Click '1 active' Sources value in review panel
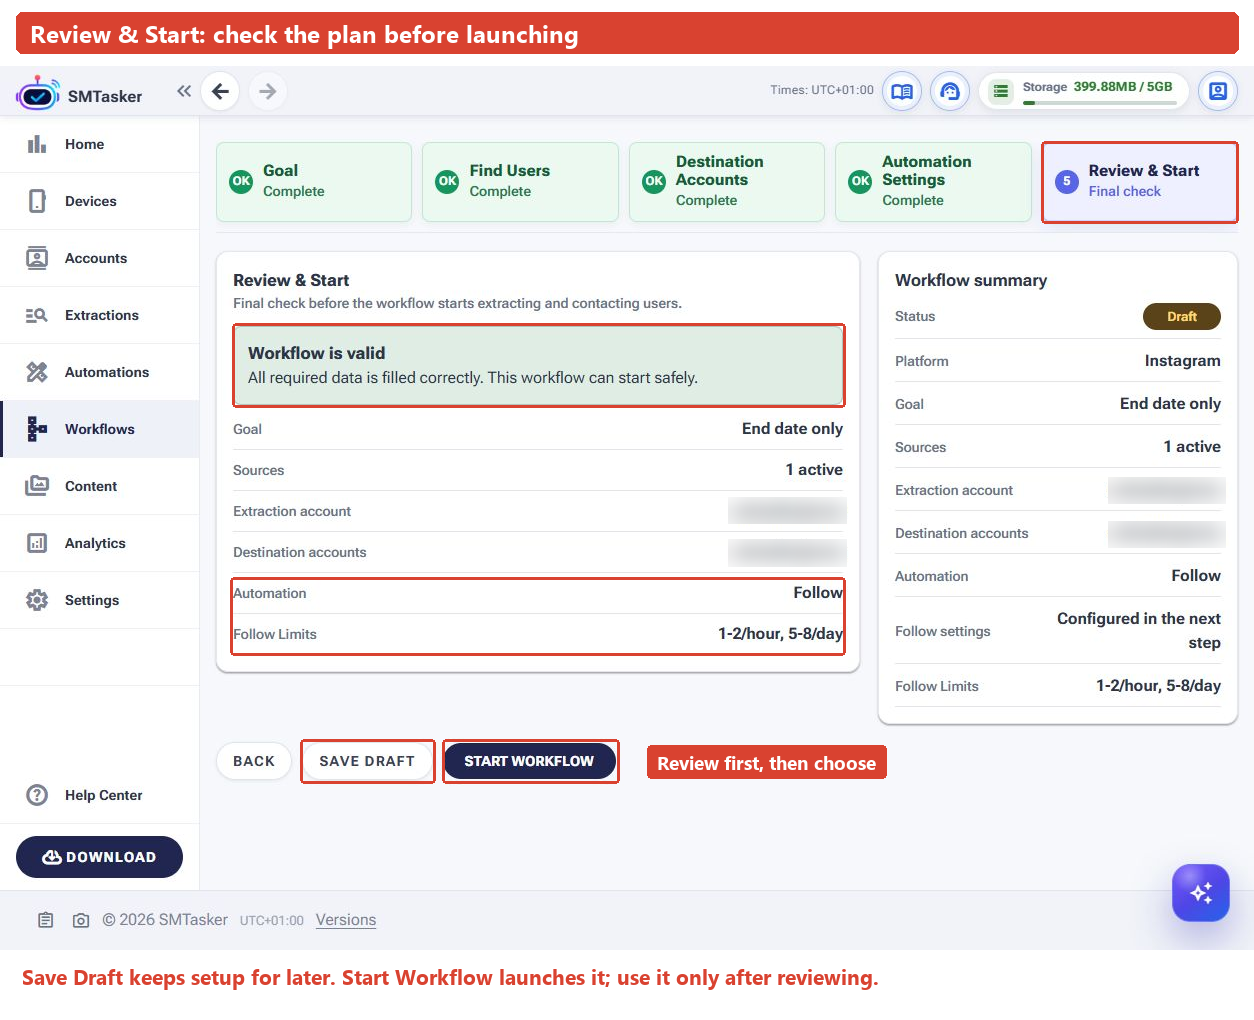 pyautogui.click(x=814, y=469)
